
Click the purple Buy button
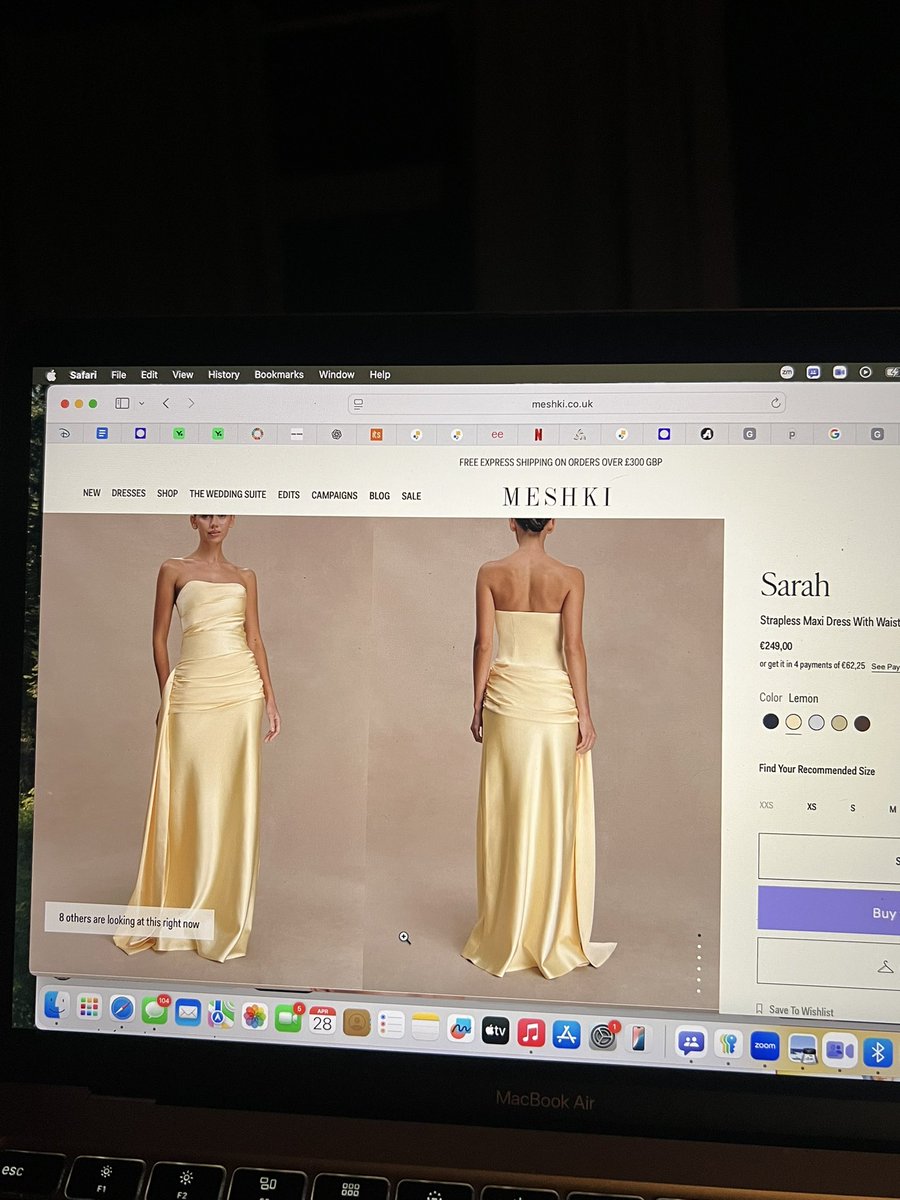(x=829, y=910)
